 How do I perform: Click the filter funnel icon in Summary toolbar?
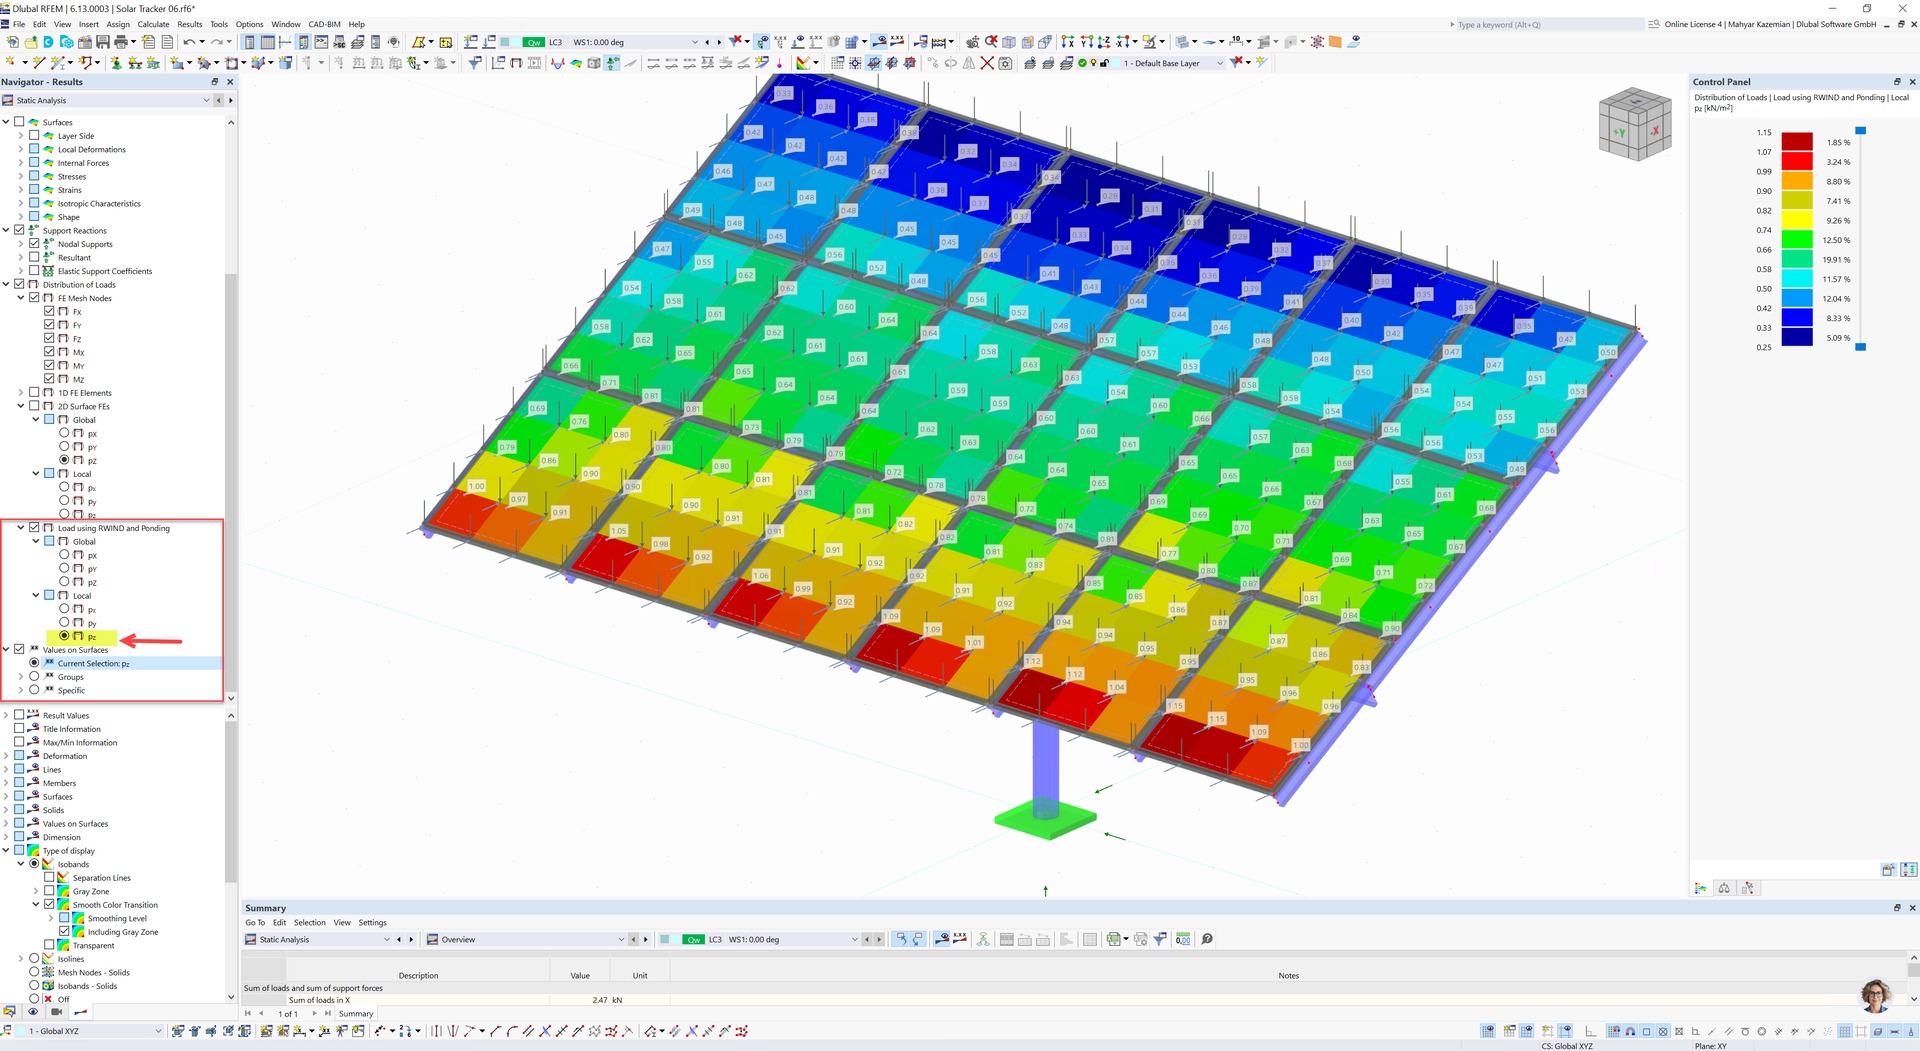click(1160, 939)
